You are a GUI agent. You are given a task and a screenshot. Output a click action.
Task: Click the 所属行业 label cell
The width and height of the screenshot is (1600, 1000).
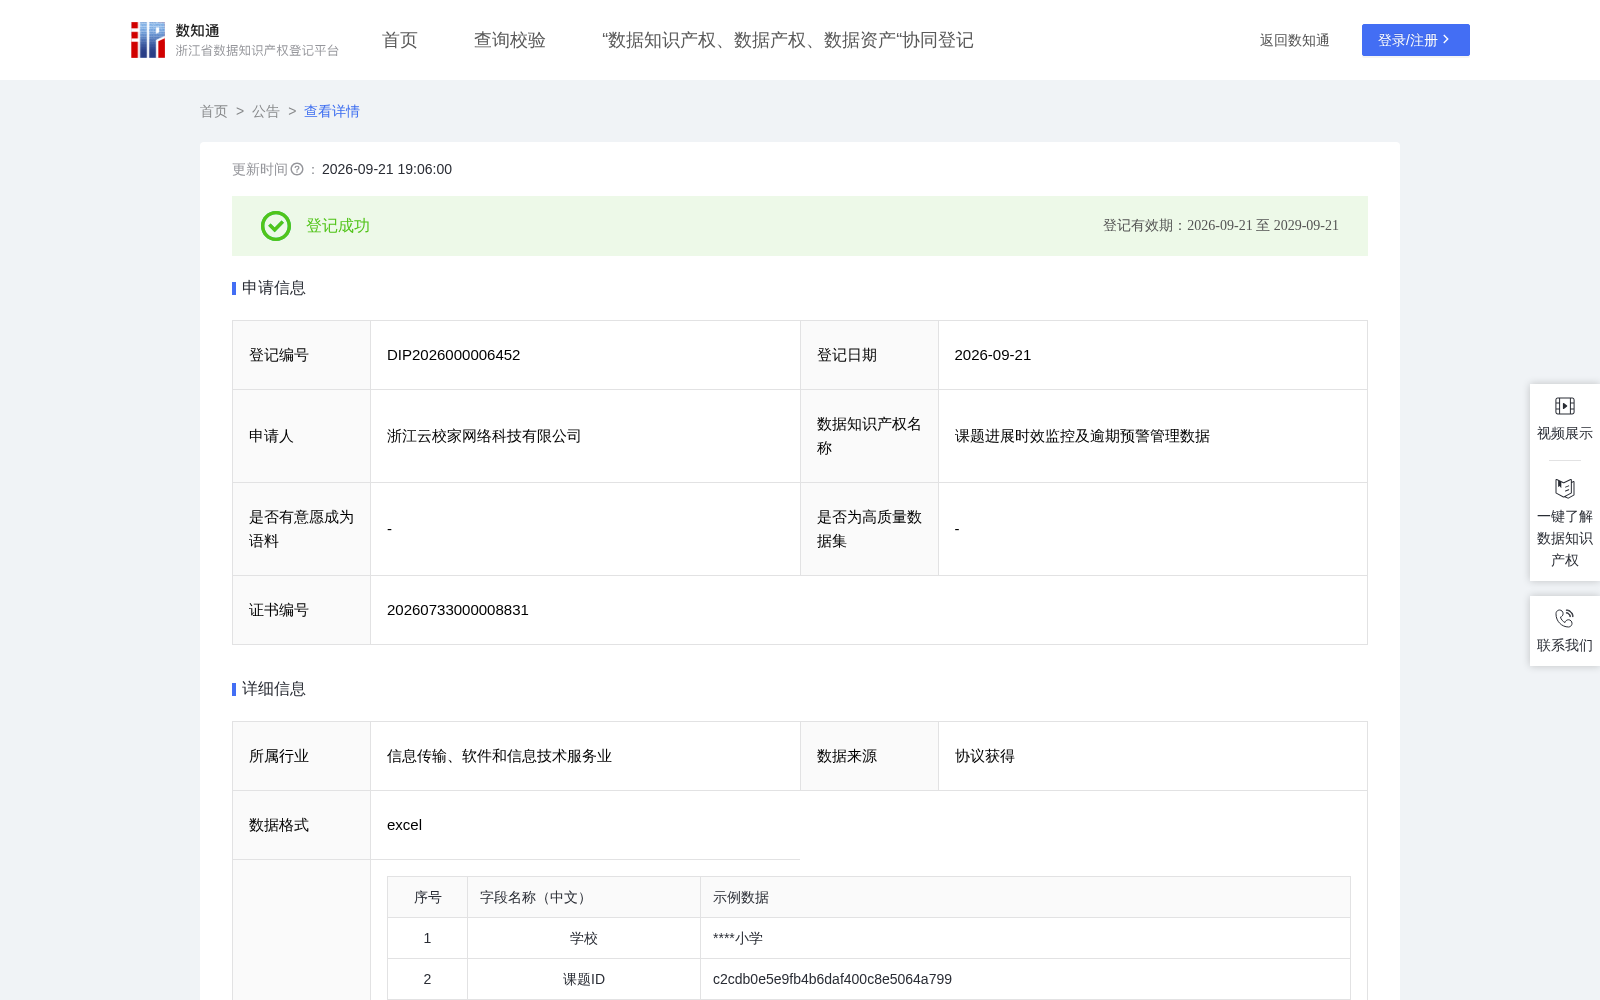tap(302, 756)
